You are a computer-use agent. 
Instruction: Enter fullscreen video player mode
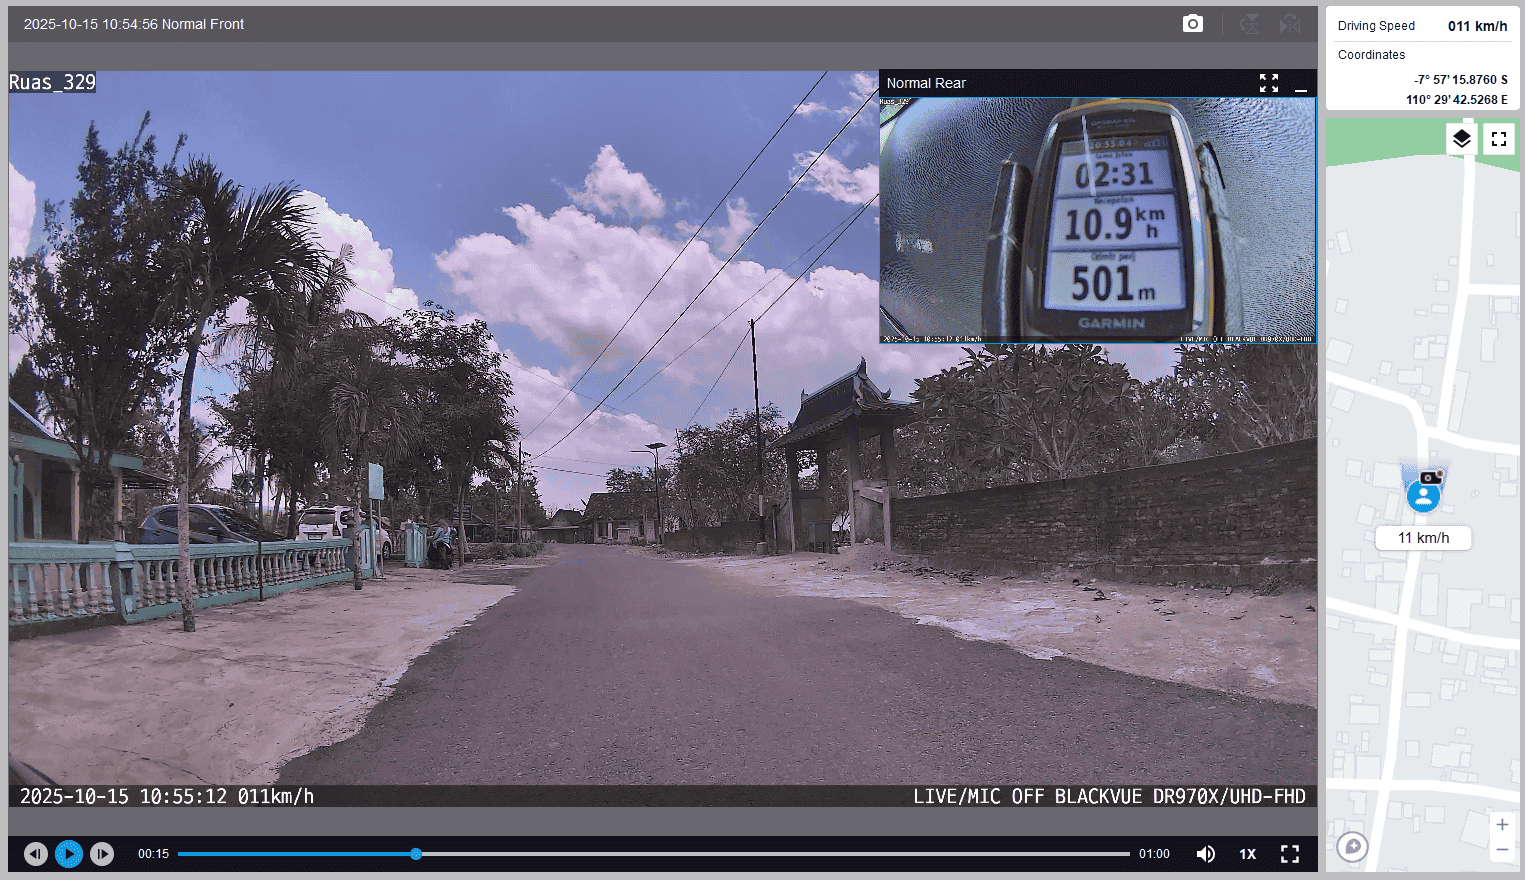click(1289, 854)
